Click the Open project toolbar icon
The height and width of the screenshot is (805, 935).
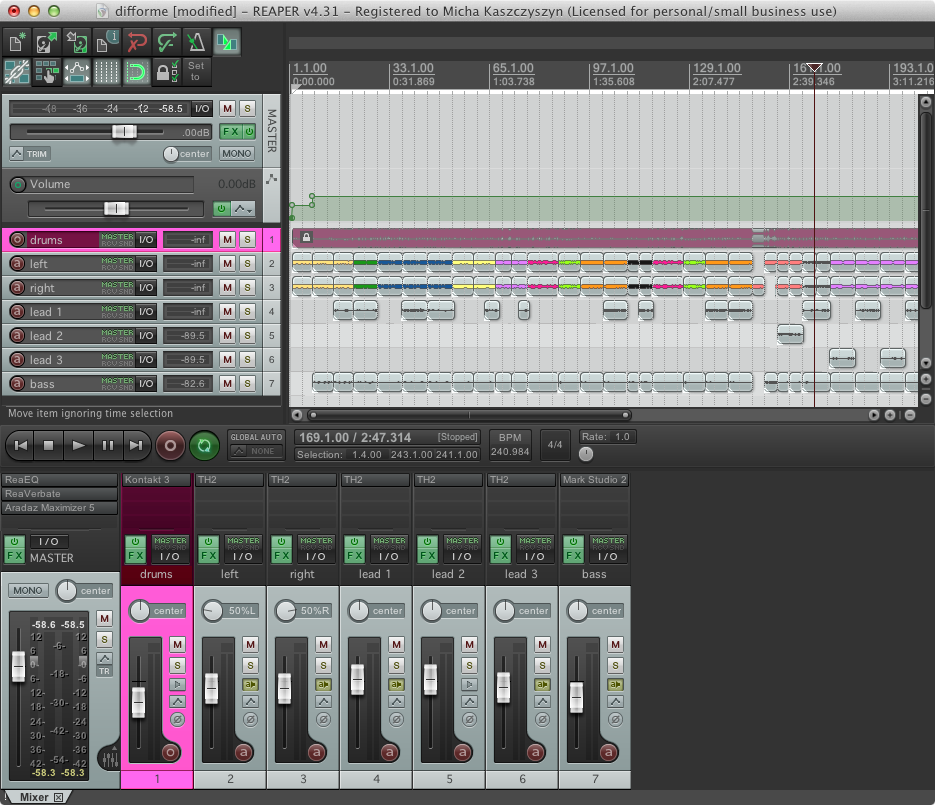[x=47, y=42]
